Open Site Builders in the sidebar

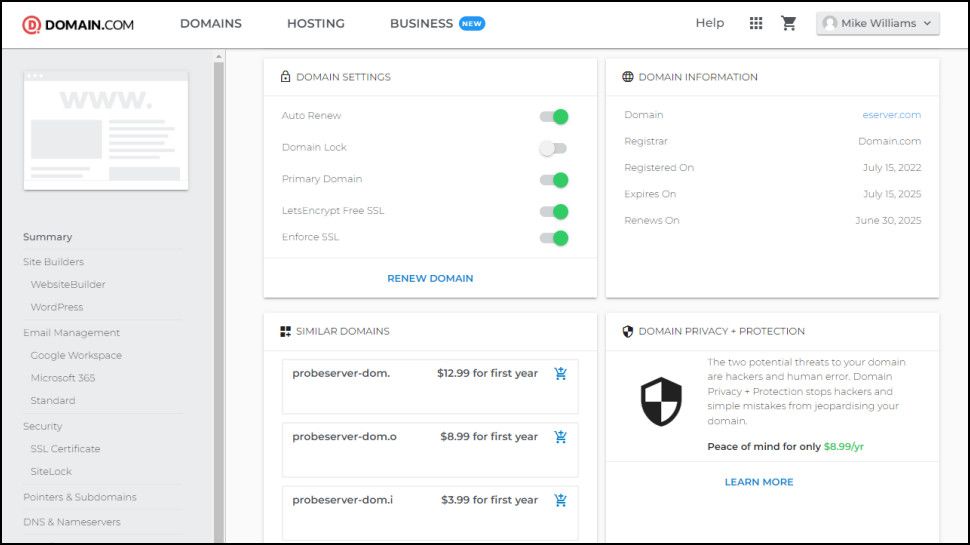(53, 262)
